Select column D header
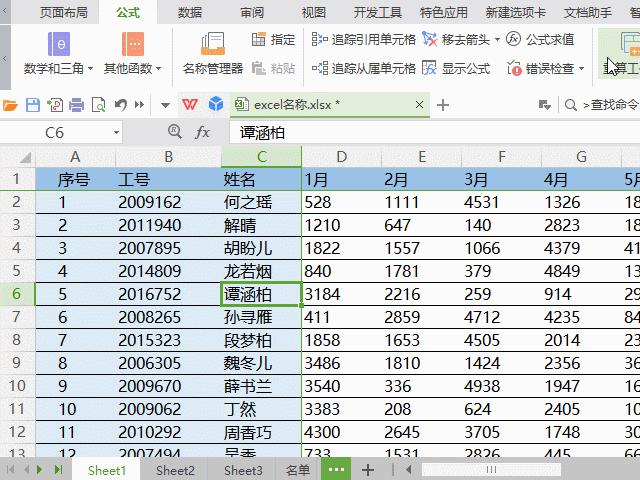This screenshot has width=640, height=480. pyautogui.click(x=342, y=157)
